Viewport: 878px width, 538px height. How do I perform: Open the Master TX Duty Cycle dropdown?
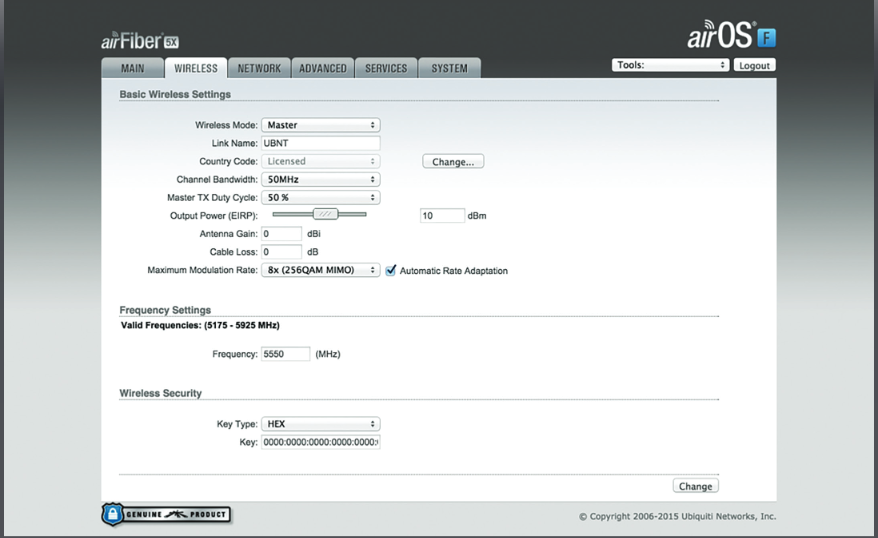pos(321,197)
